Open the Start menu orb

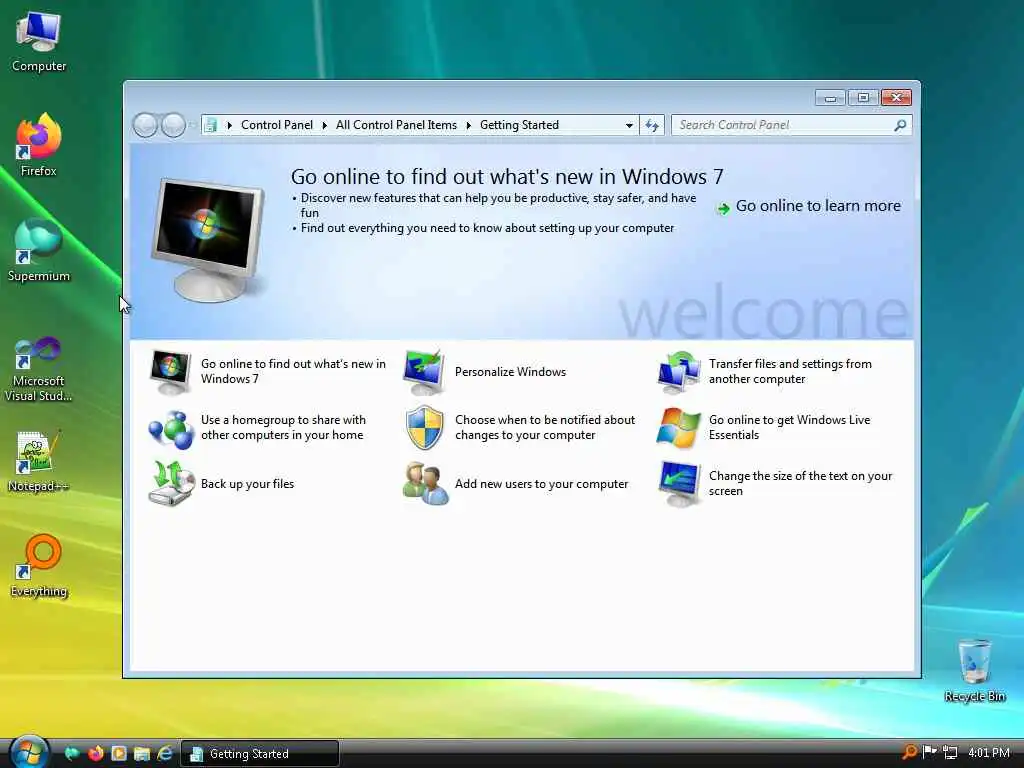[28, 752]
